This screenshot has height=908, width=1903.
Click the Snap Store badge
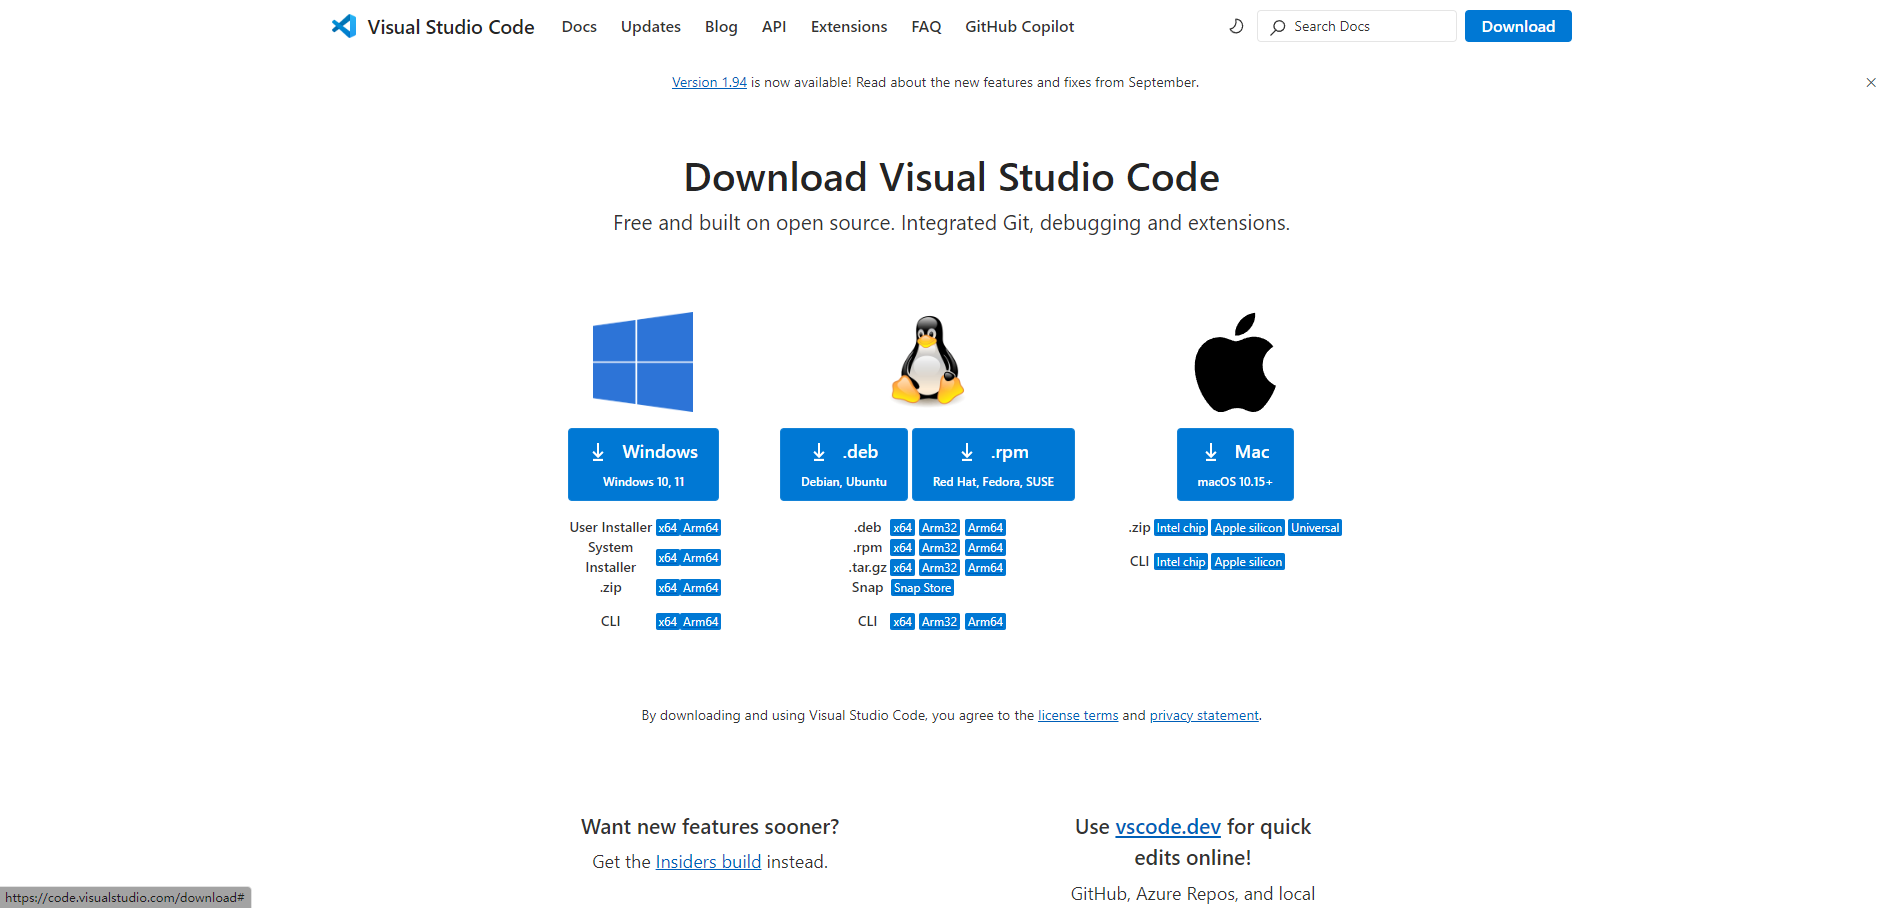point(922,588)
